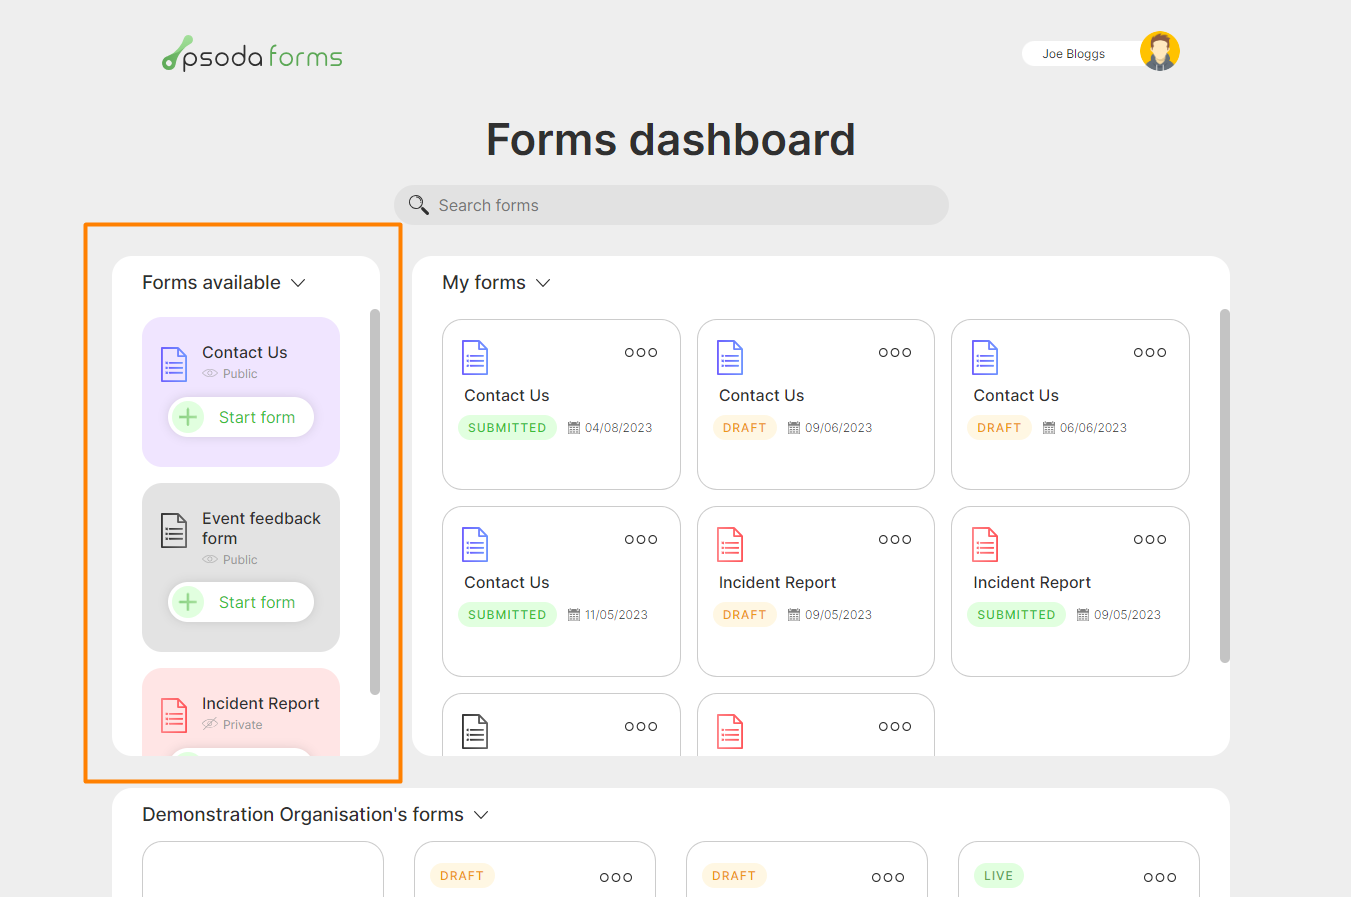Image resolution: width=1351 pixels, height=897 pixels.
Task: Open options menu on submitted Incident Report card
Action: pos(1150,539)
